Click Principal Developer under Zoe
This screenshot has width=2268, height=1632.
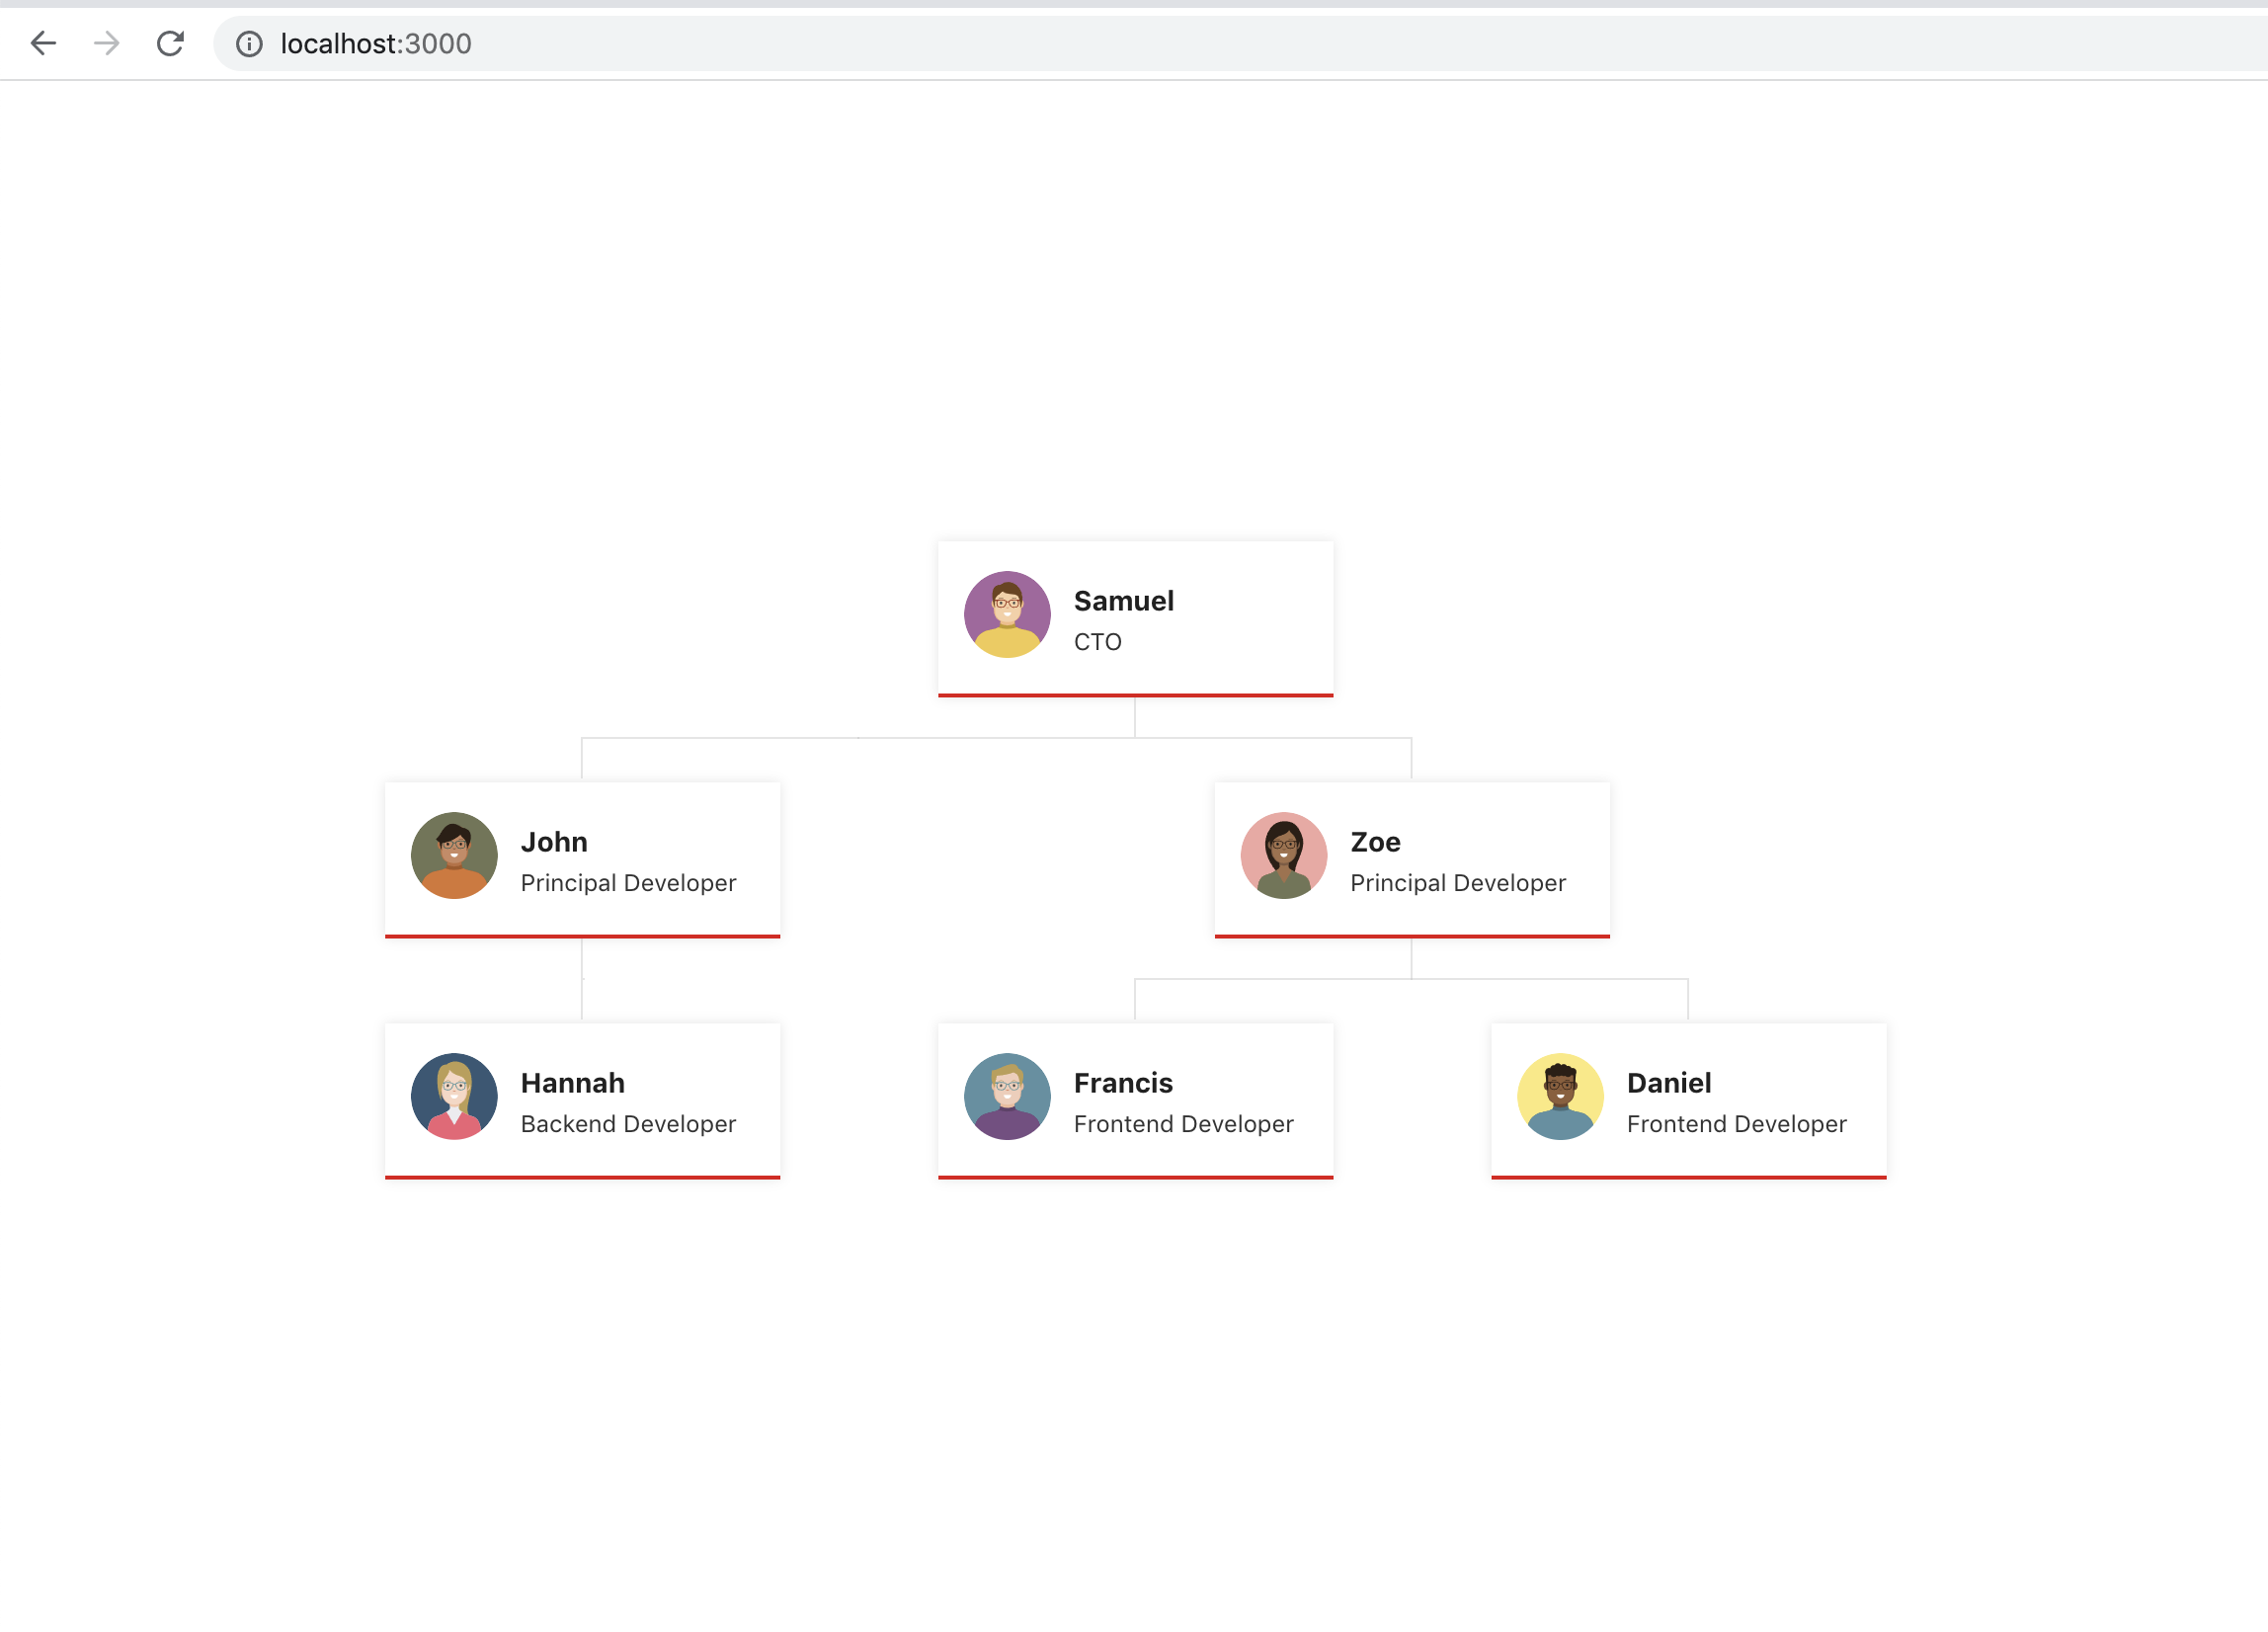1458,883
